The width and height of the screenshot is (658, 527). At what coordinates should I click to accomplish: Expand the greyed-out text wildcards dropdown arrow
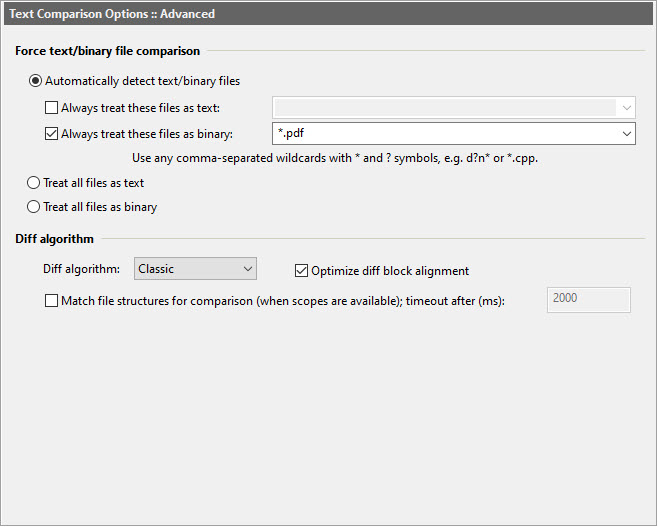(x=626, y=108)
